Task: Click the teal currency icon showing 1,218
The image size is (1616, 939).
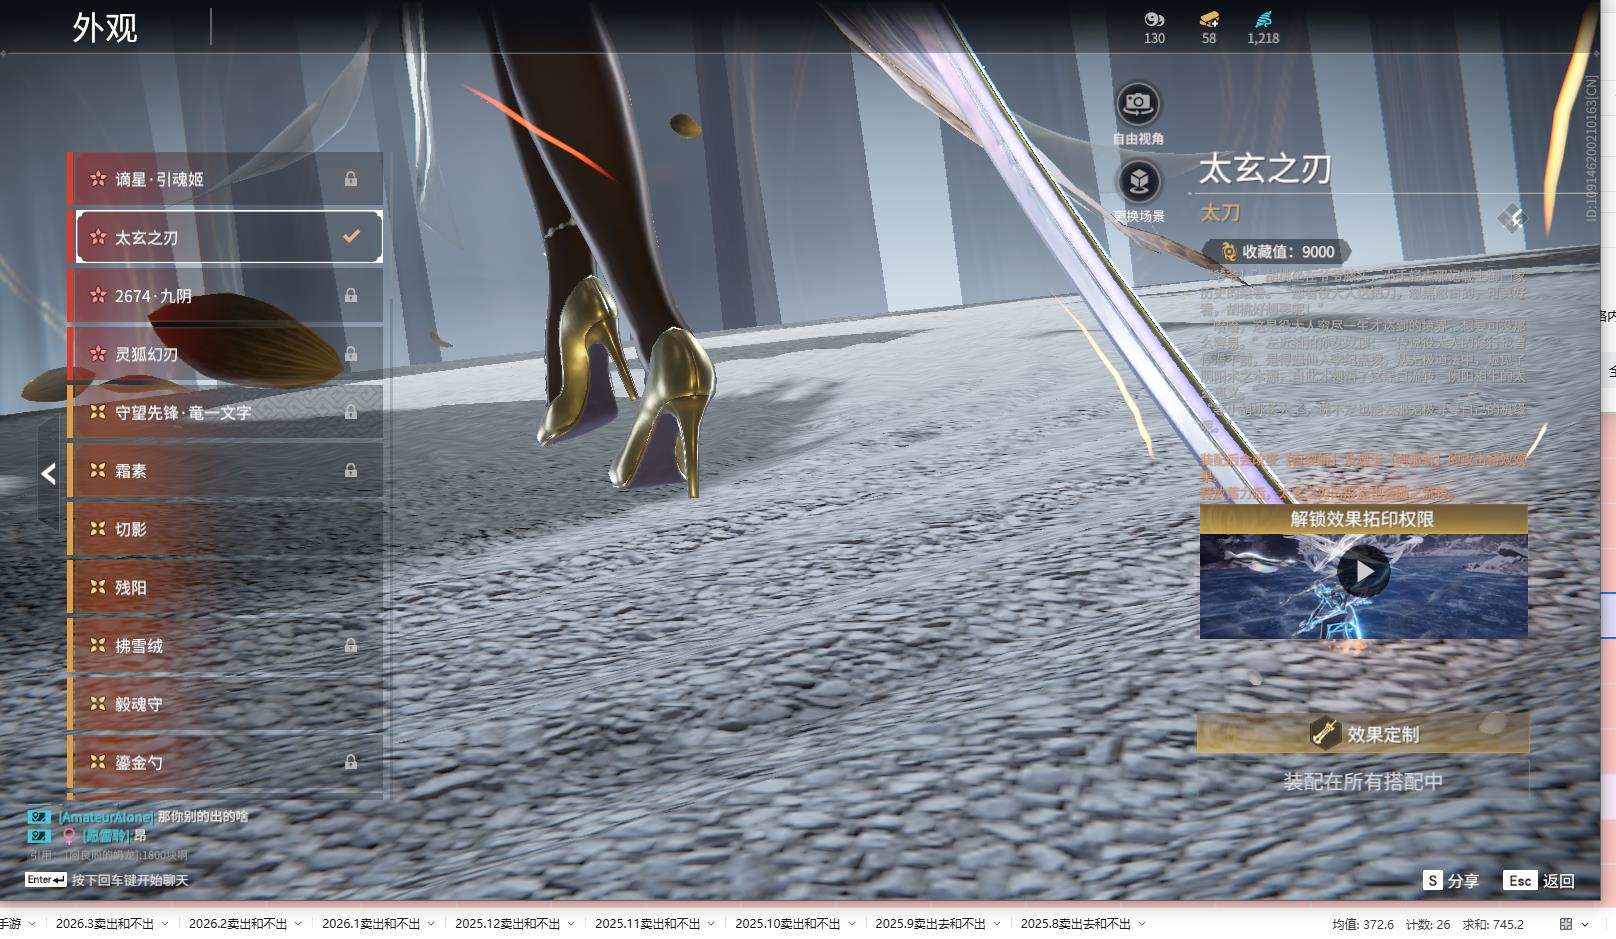Action: pyautogui.click(x=1263, y=19)
